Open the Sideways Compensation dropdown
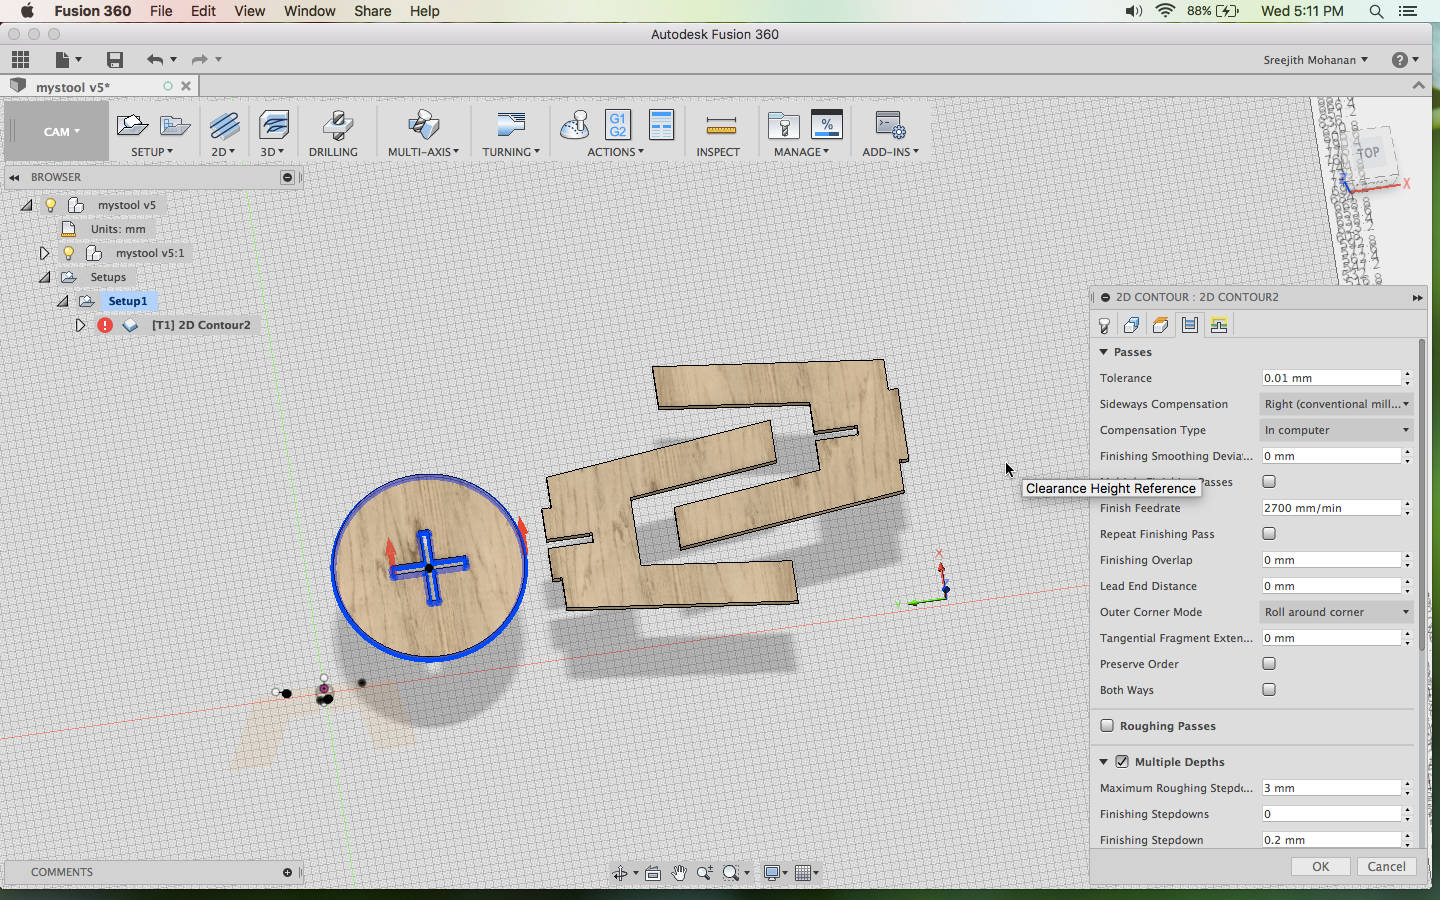Viewport: 1440px width, 900px height. 1337,404
